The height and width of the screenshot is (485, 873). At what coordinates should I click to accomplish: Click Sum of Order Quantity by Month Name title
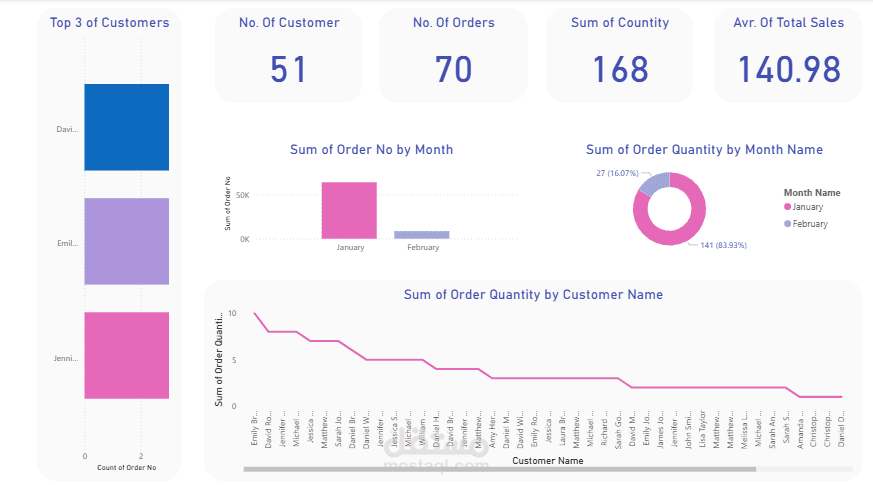coord(704,150)
